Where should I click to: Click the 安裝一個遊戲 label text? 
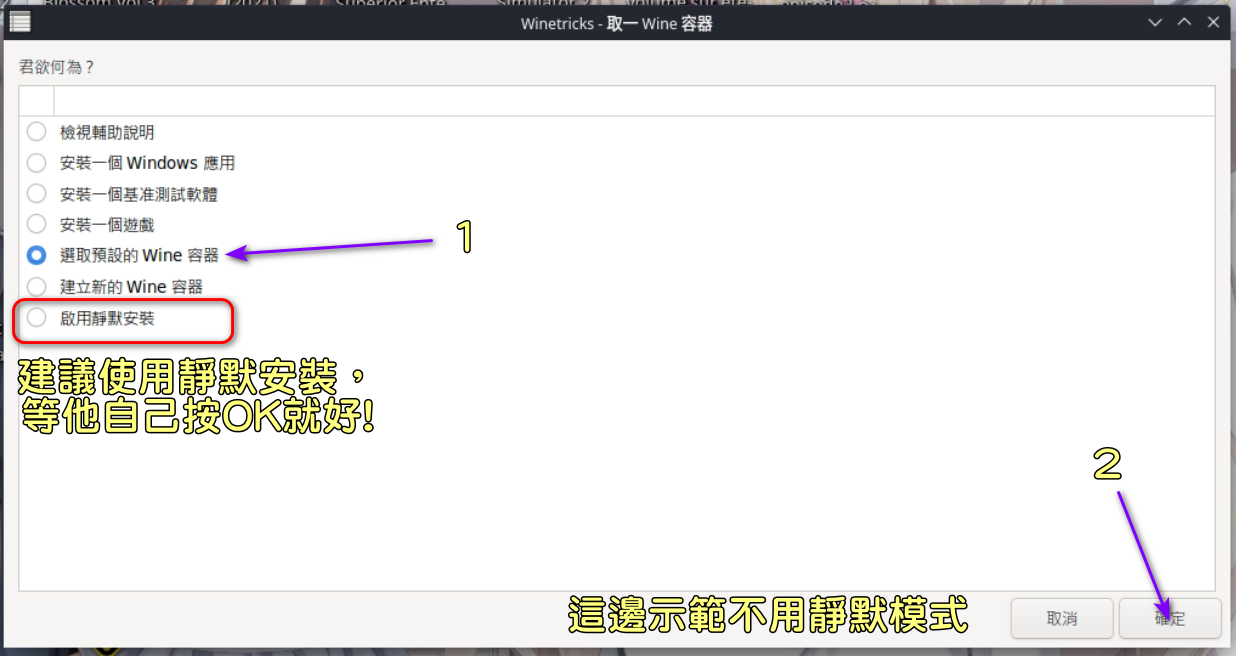[107, 225]
